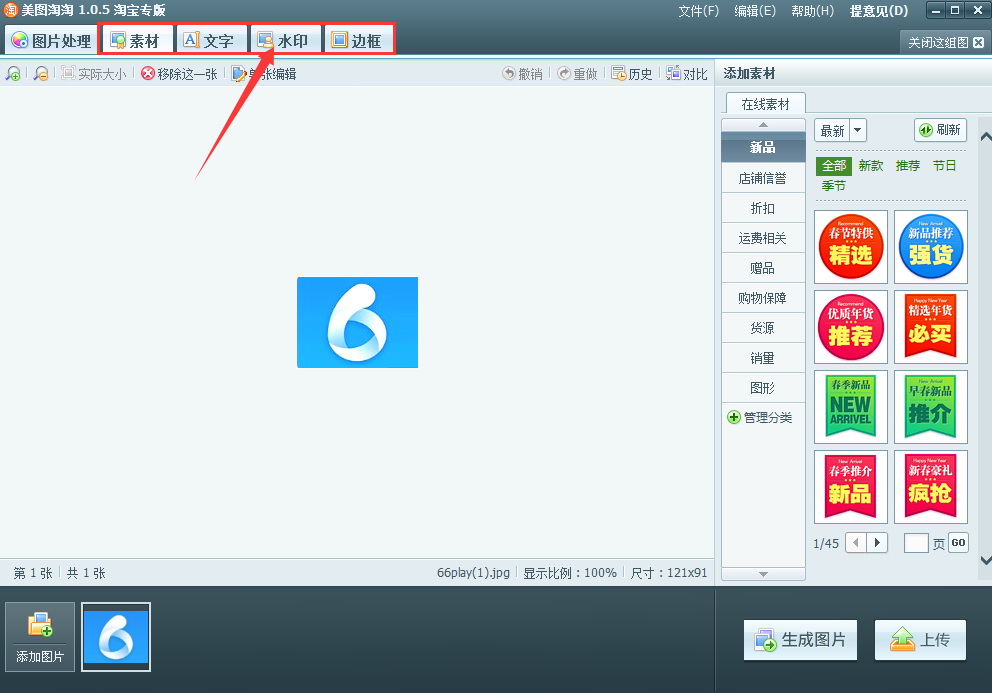
Task: Click the 撤销 undo button
Action: tap(523, 74)
